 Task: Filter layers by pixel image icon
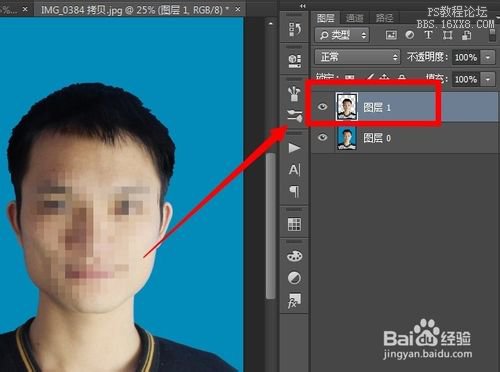[x=391, y=35]
